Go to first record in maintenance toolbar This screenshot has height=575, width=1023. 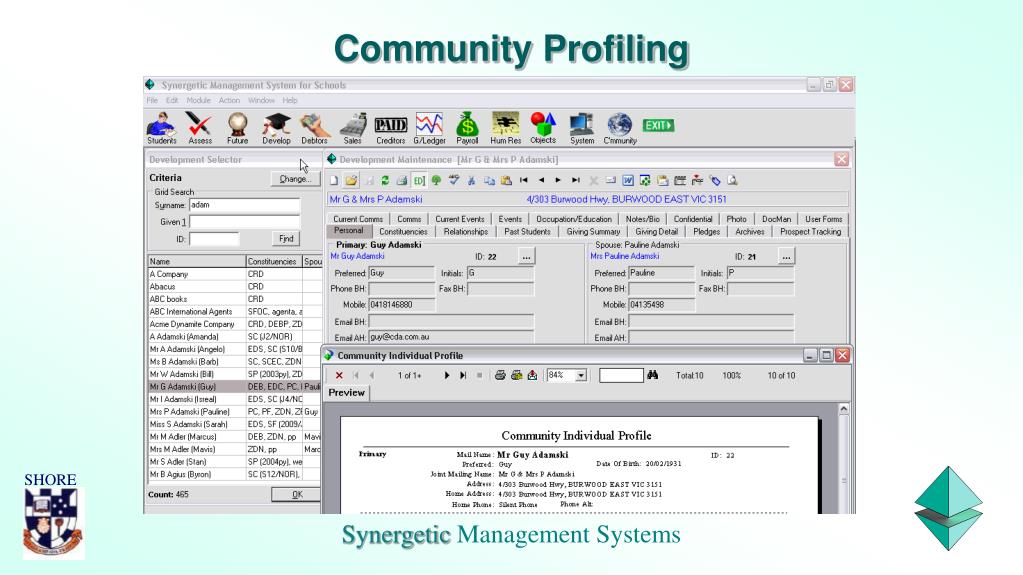pos(523,181)
